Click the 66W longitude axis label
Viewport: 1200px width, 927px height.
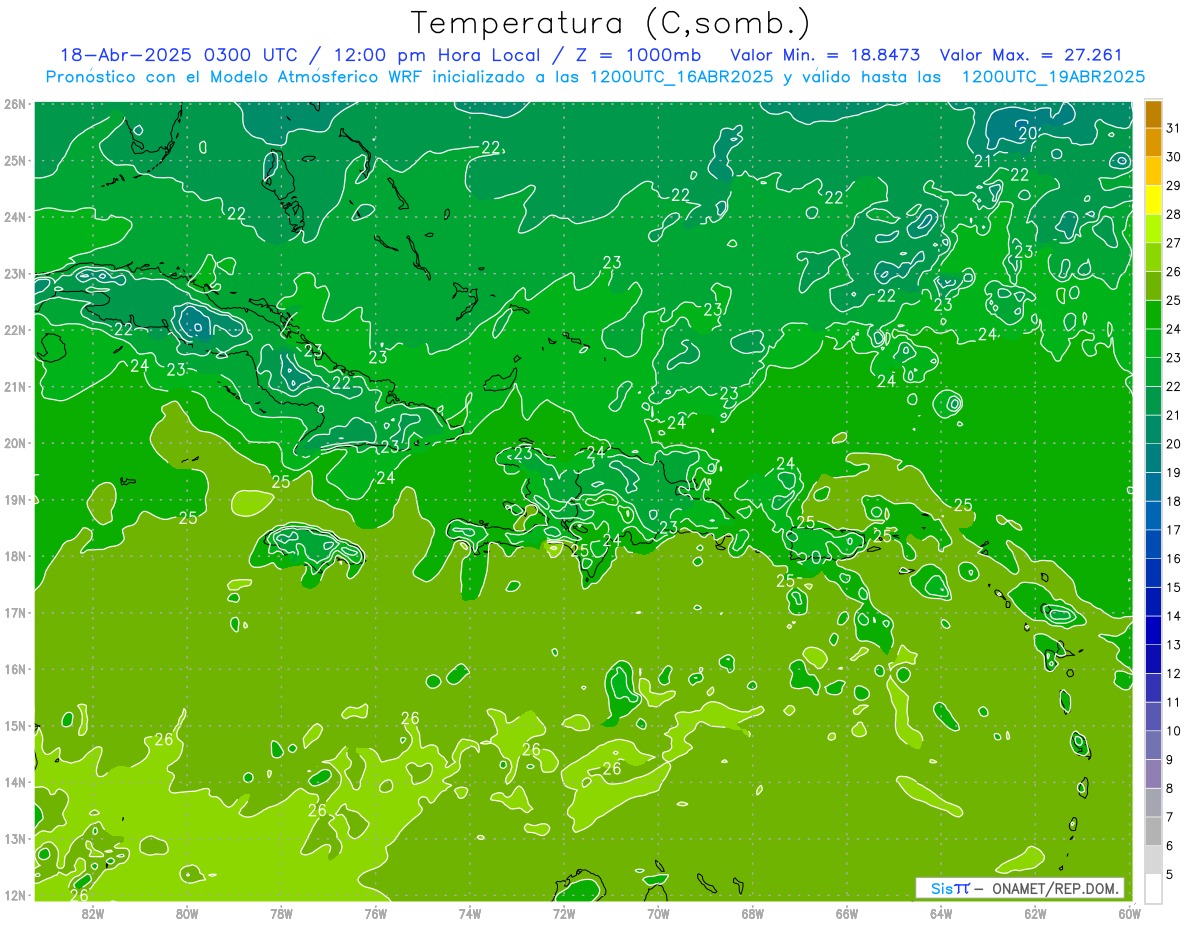[847, 912]
